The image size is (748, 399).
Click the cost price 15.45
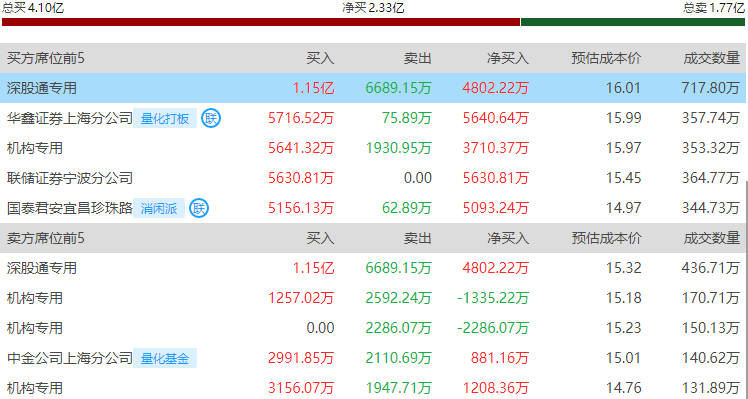click(x=624, y=178)
